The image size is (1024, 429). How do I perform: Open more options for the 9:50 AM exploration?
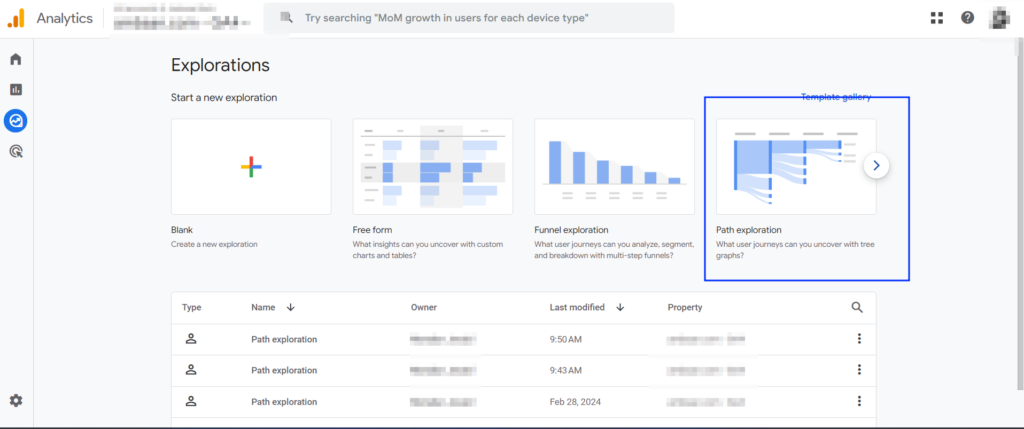point(859,338)
